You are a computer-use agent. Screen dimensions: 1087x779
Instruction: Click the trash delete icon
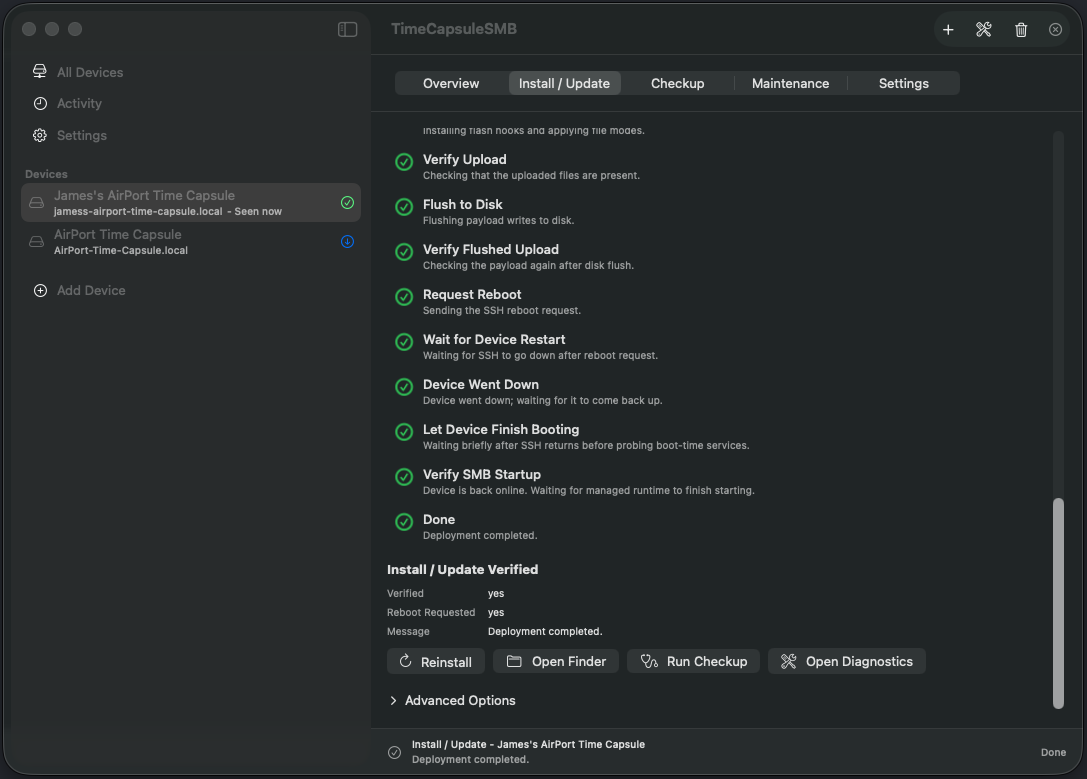click(1020, 30)
